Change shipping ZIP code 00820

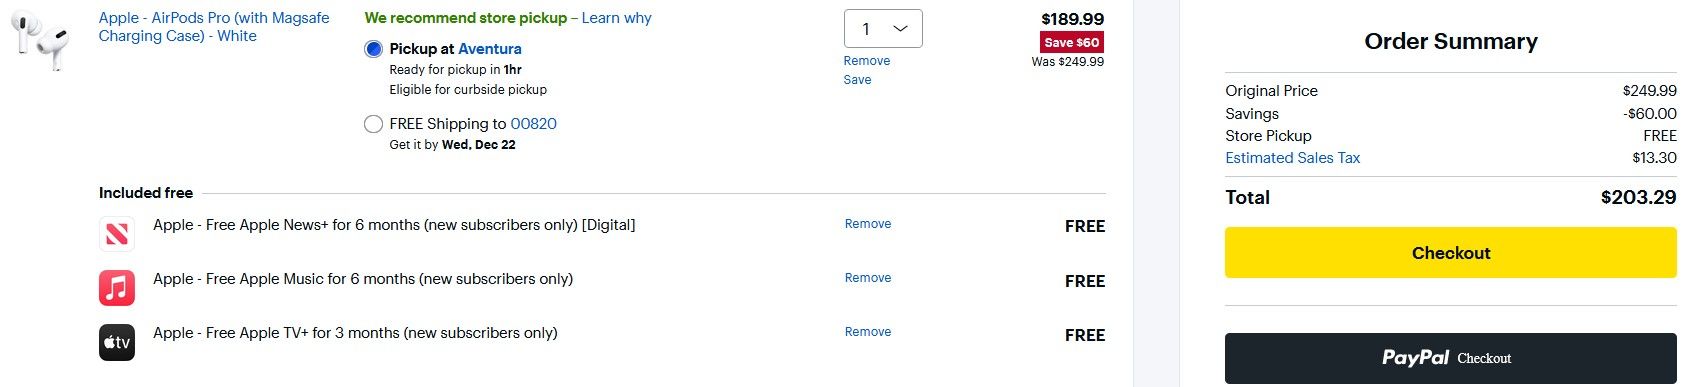(x=533, y=124)
